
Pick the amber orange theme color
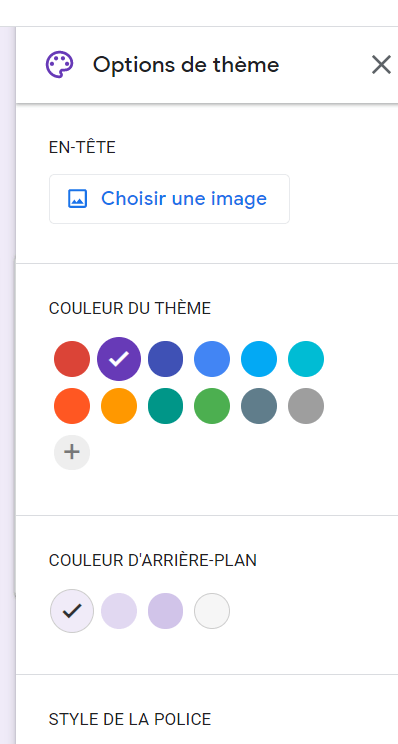click(119, 406)
